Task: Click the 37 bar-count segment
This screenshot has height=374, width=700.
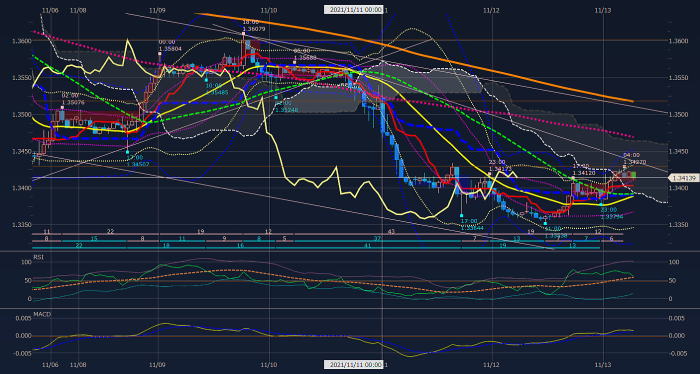Action: pos(377,239)
